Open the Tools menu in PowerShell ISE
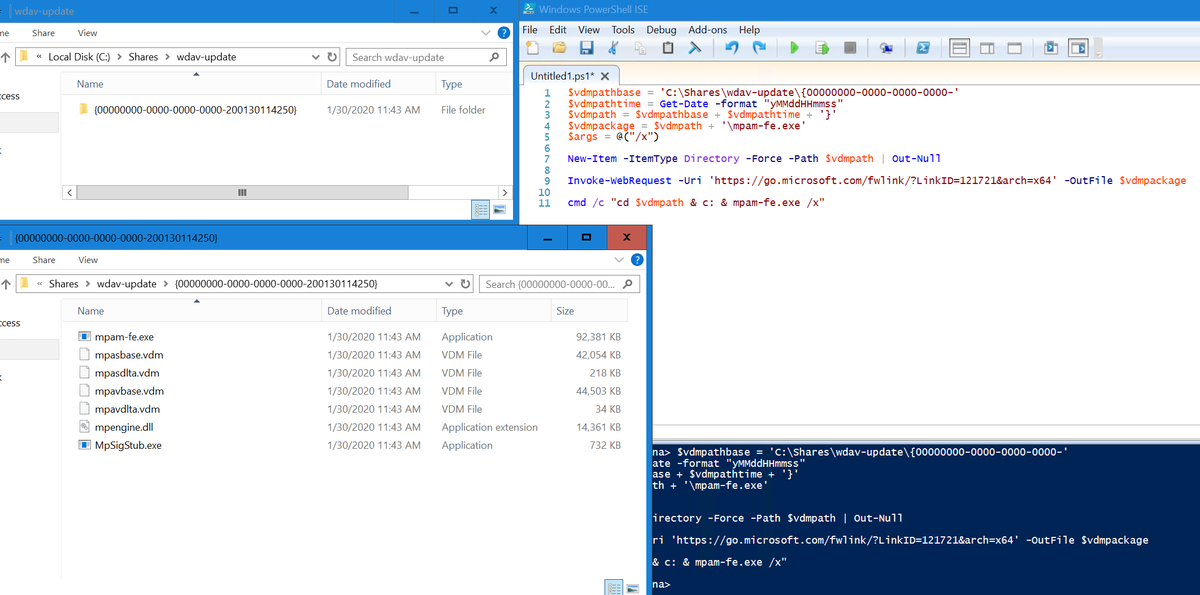 pos(623,30)
